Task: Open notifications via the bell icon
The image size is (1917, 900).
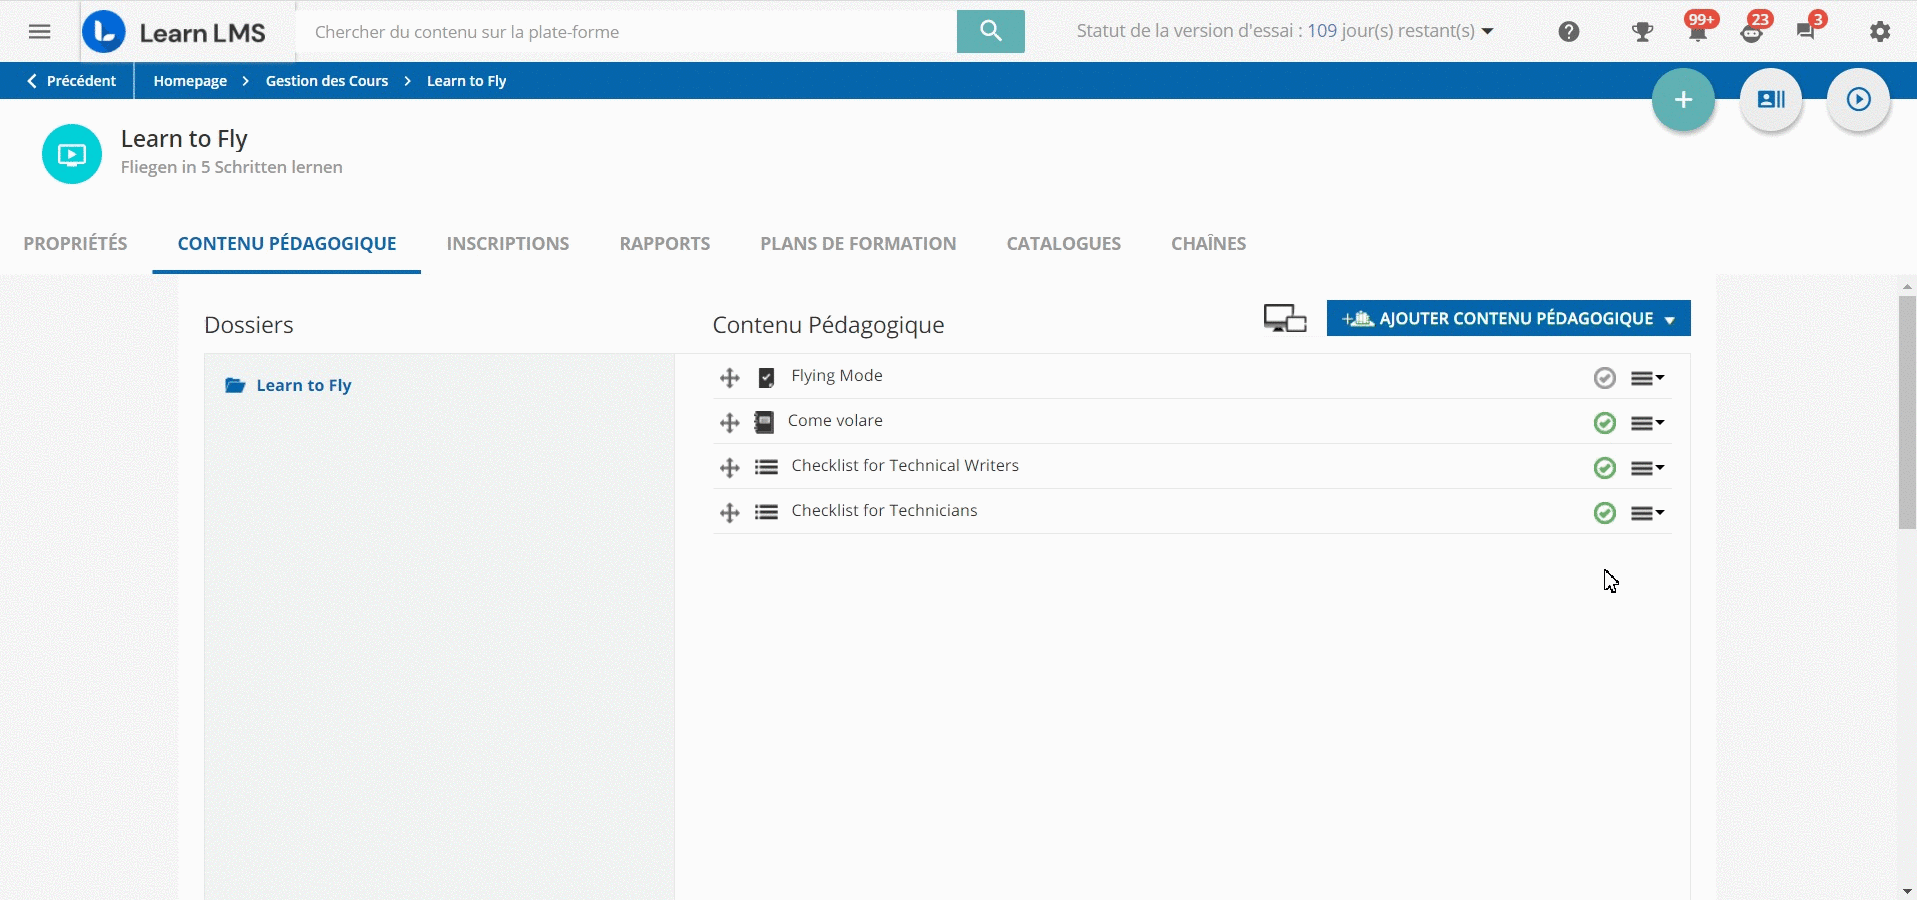Action: pyautogui.click(x=1697, y=31)
